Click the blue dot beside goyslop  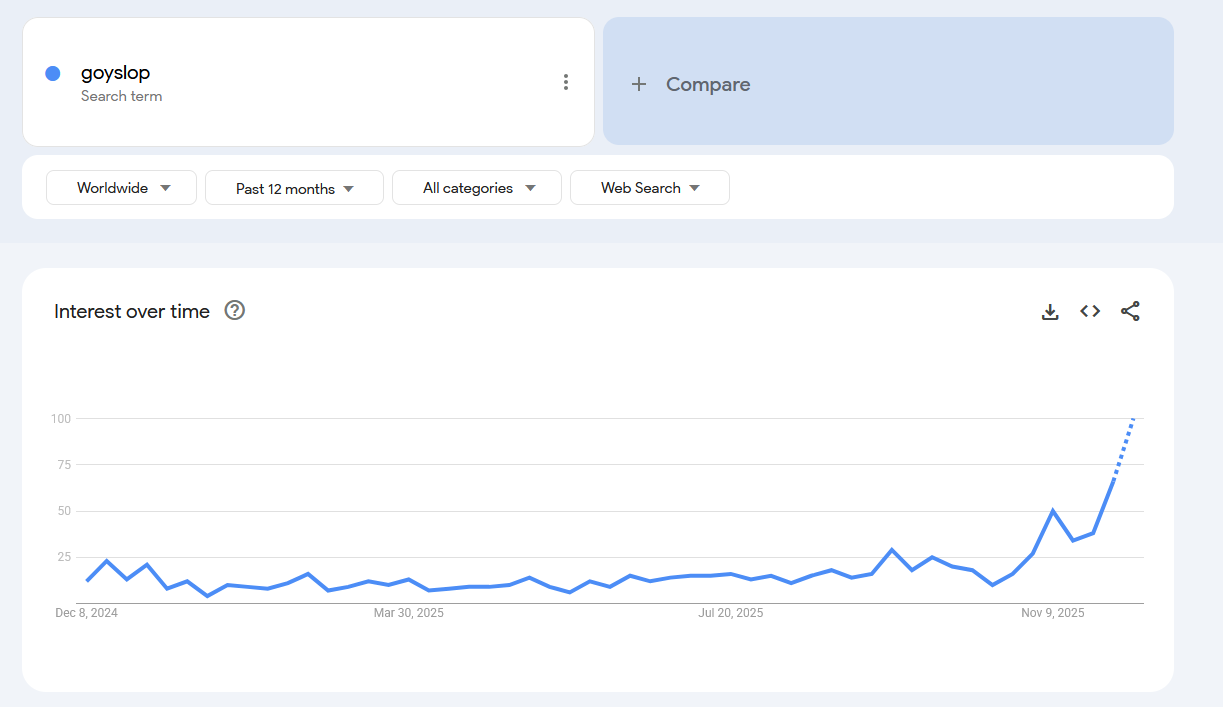53,73
